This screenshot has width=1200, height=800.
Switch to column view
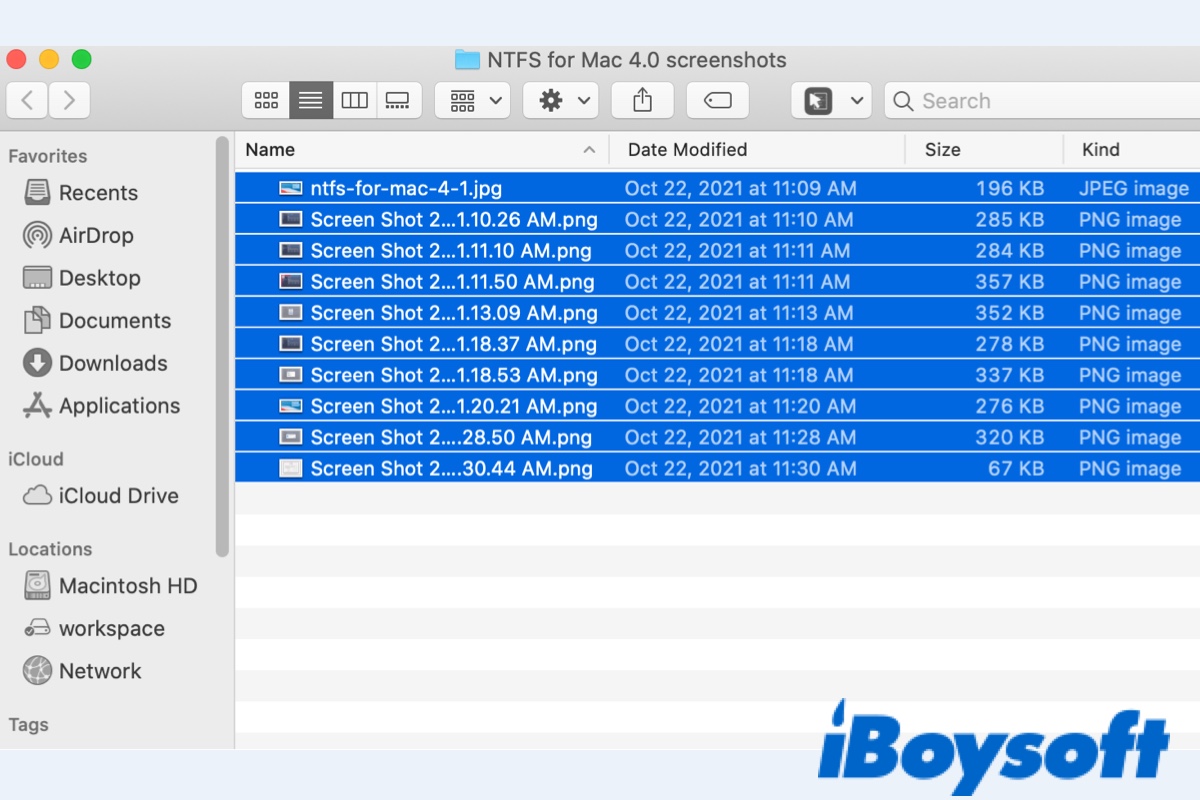[355, 100]
